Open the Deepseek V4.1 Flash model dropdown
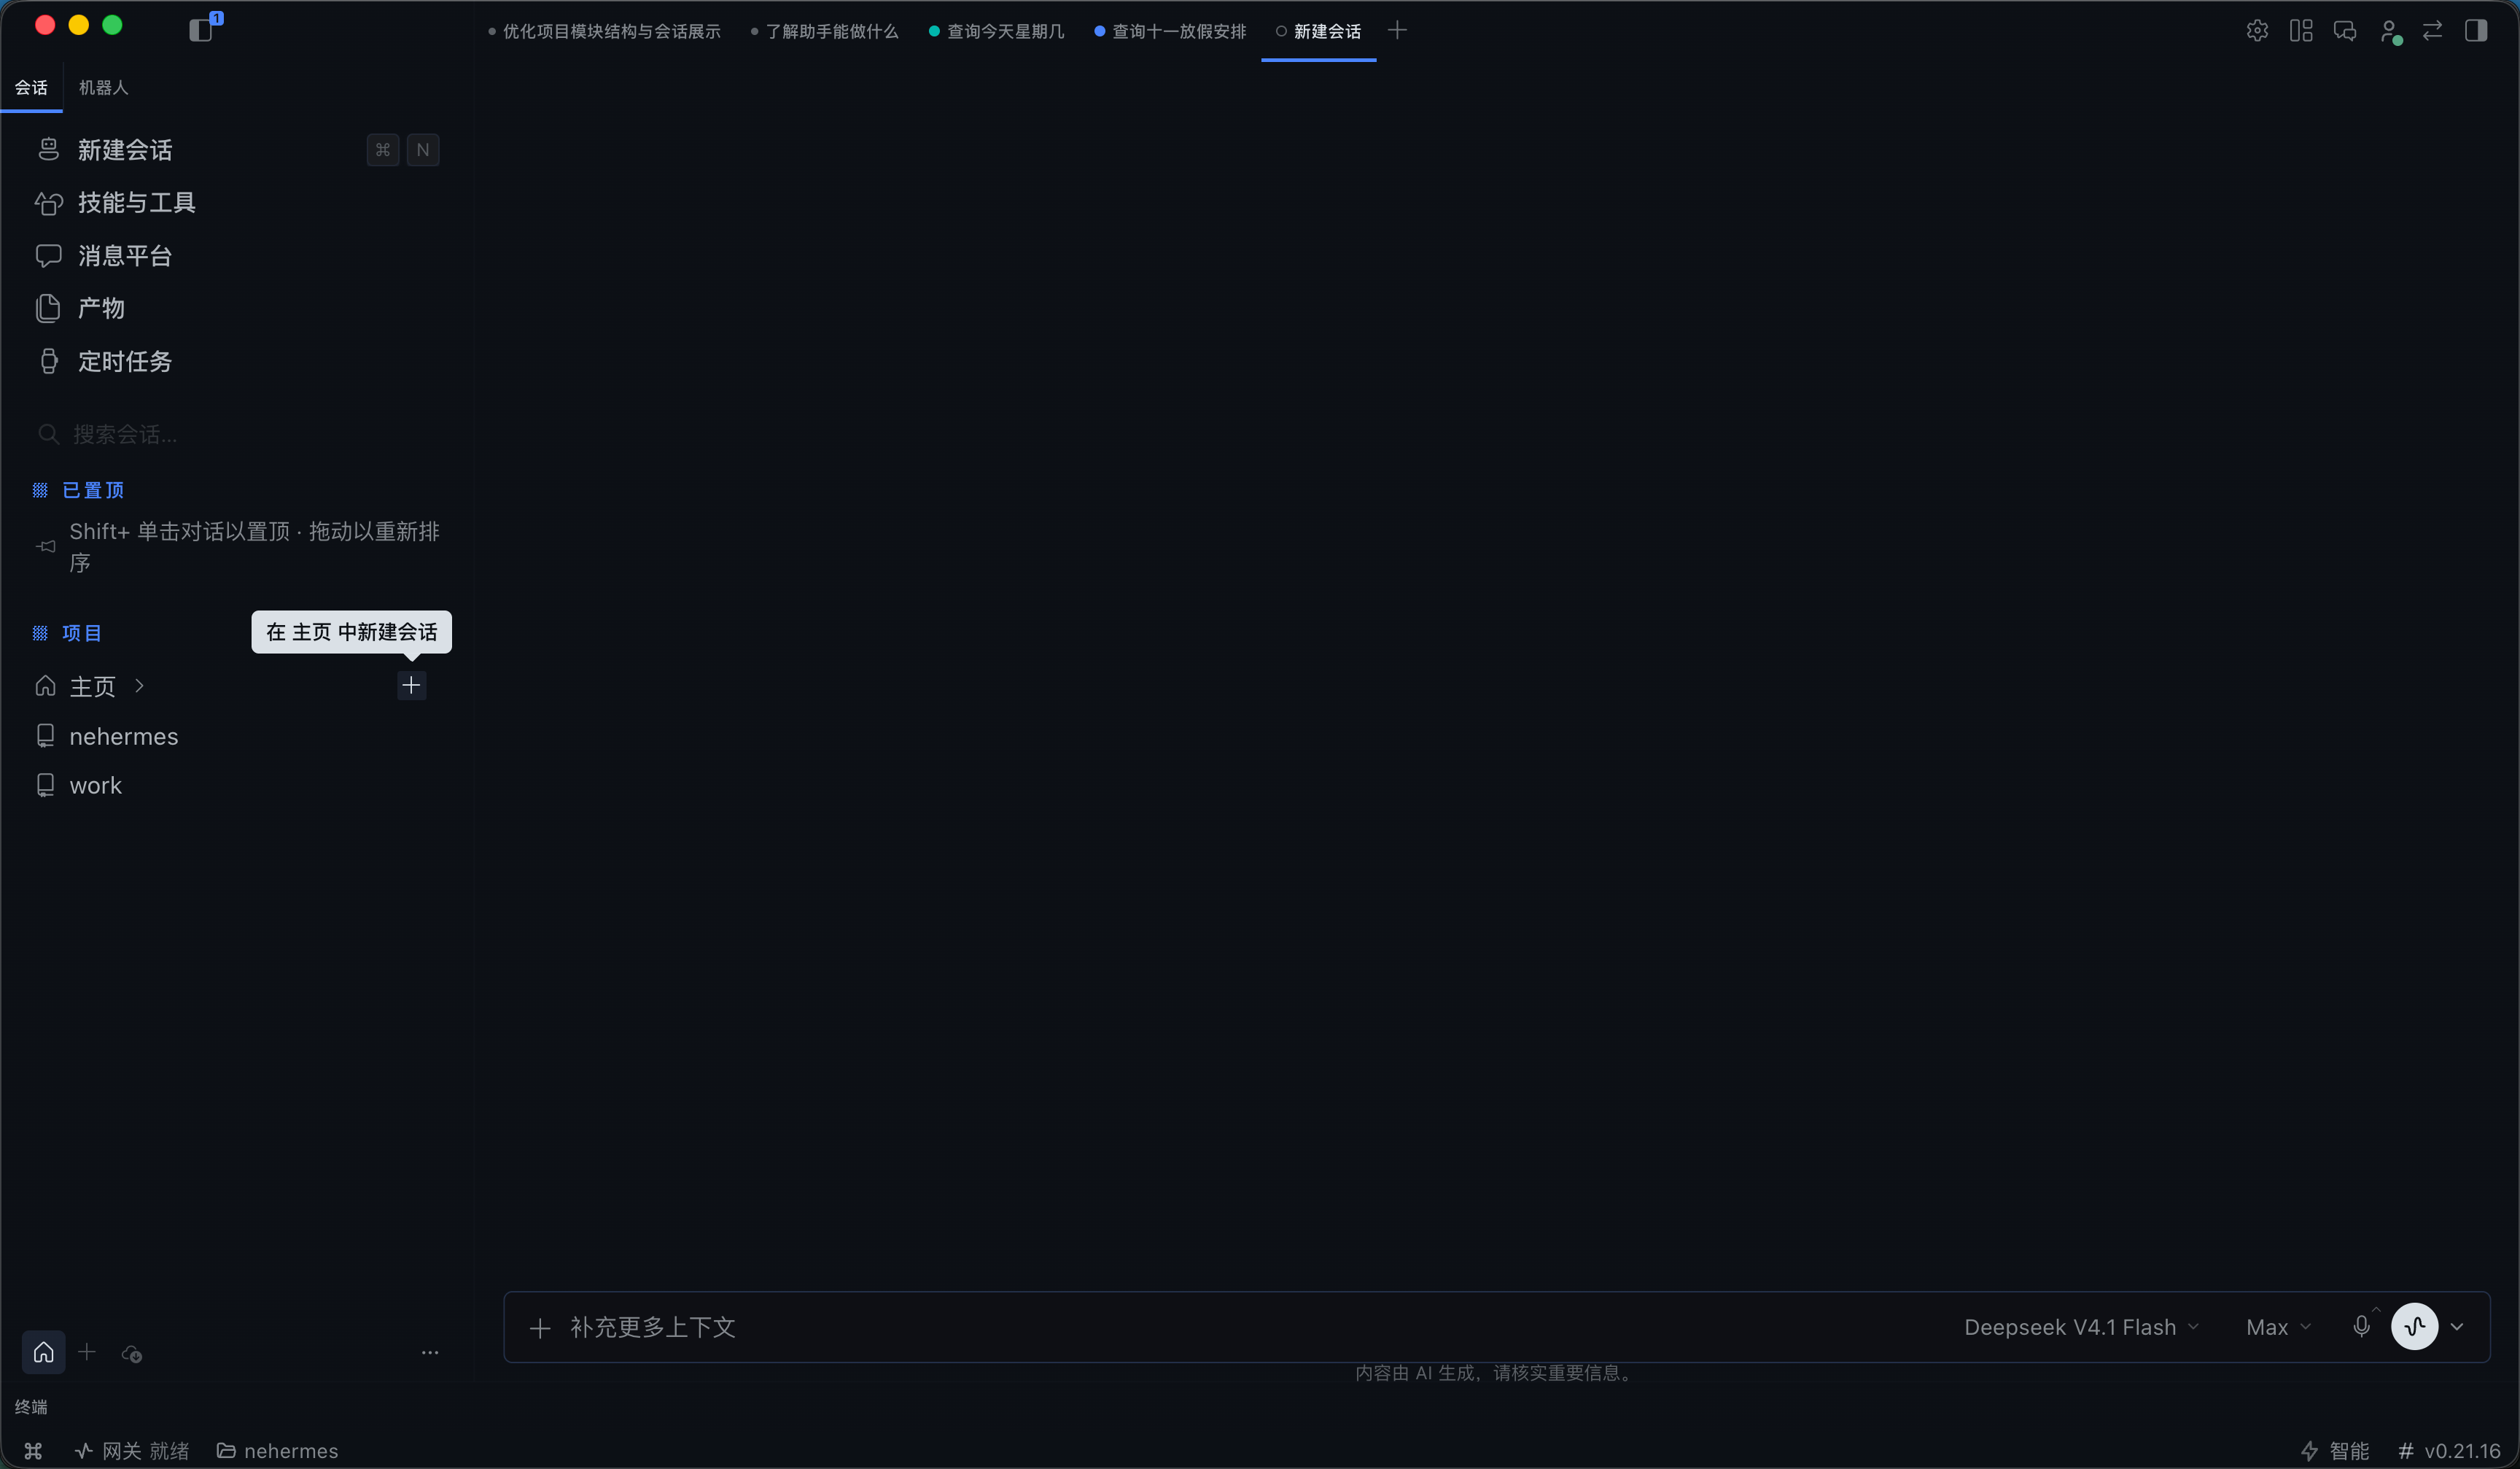This screenshot has height=1469, width=2520. pyautogui.click(x=2081, y=1327)
